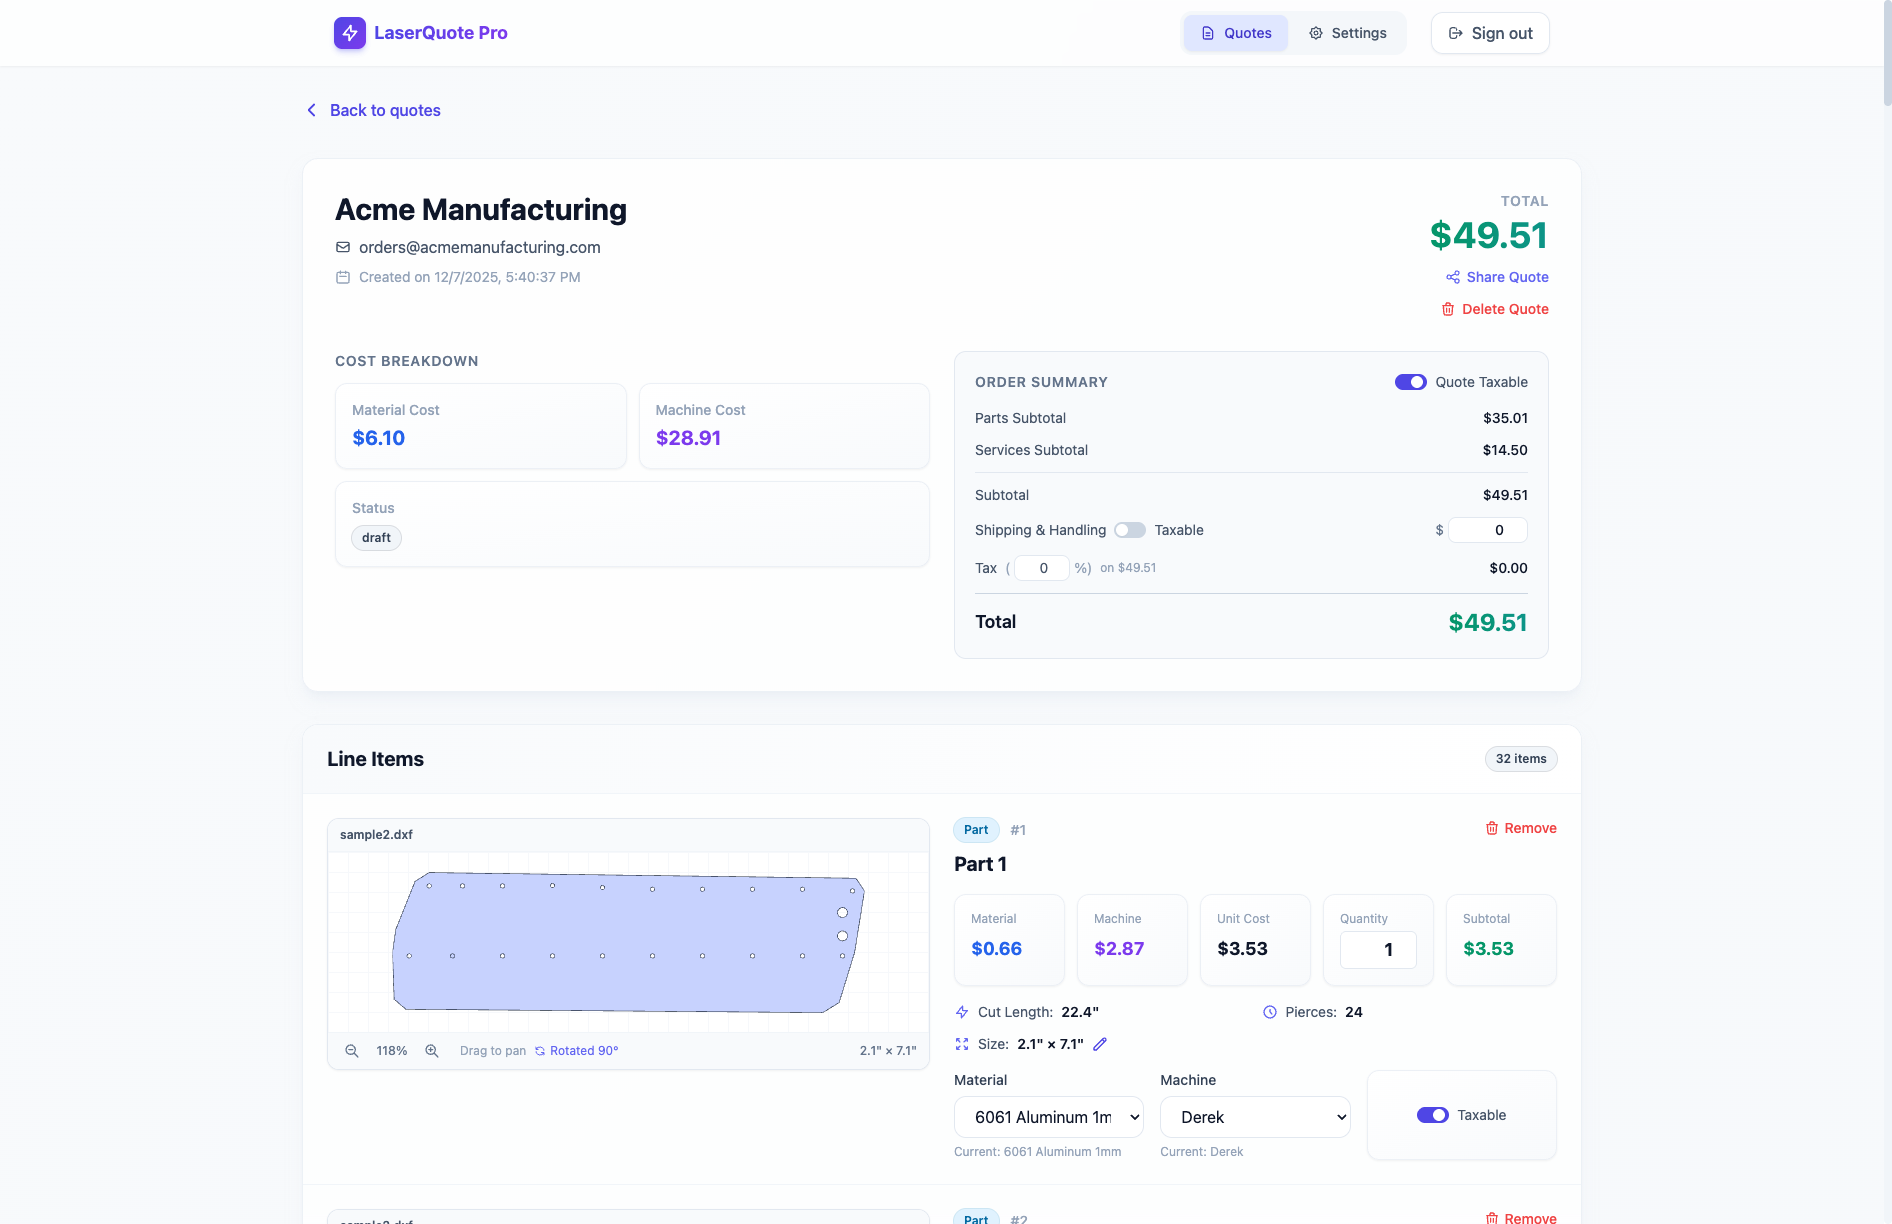Click the pencil icon to edit size
Screen dimensions: 1892x1224
[1100, 1044]
